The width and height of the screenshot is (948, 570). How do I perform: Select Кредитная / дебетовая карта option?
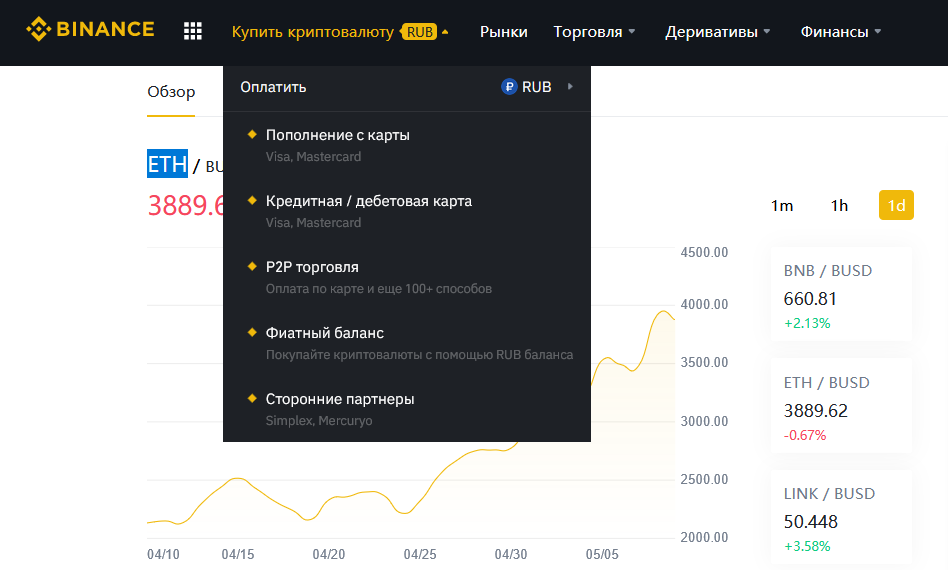[369, 201]
